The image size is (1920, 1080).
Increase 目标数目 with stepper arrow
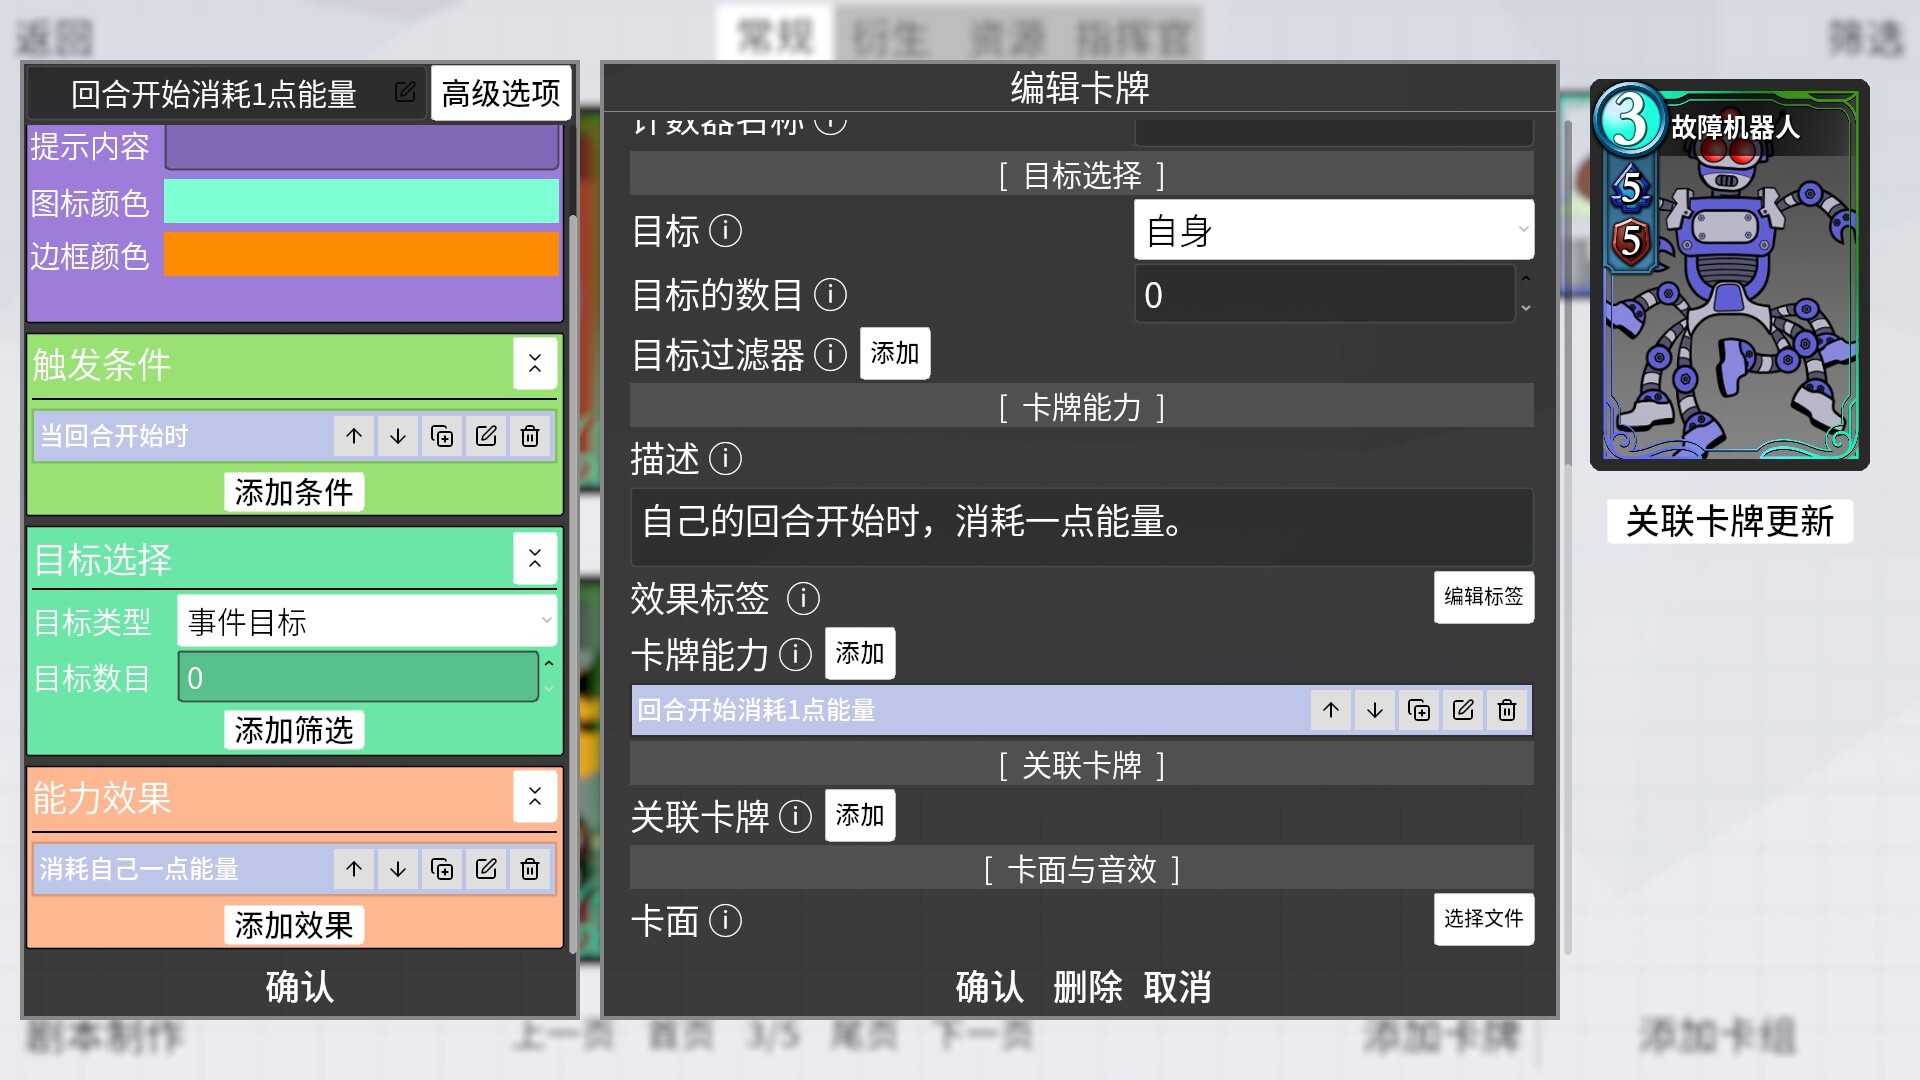pos(549,664)
